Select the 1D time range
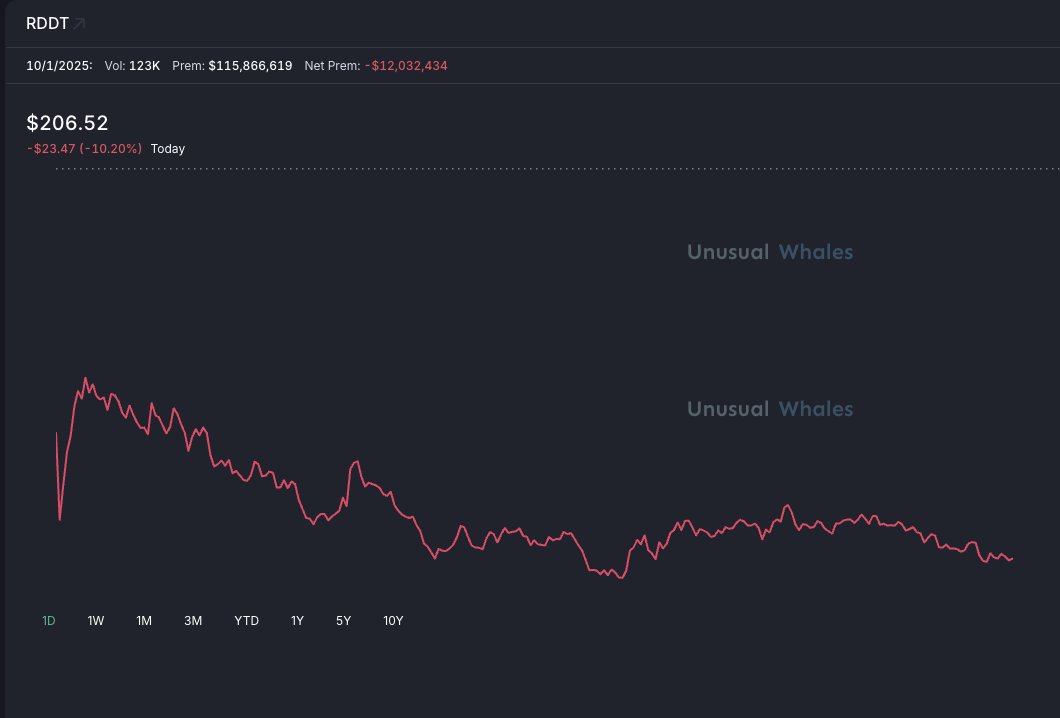Viewport: 1060px width, 718px height. [48, 621]
